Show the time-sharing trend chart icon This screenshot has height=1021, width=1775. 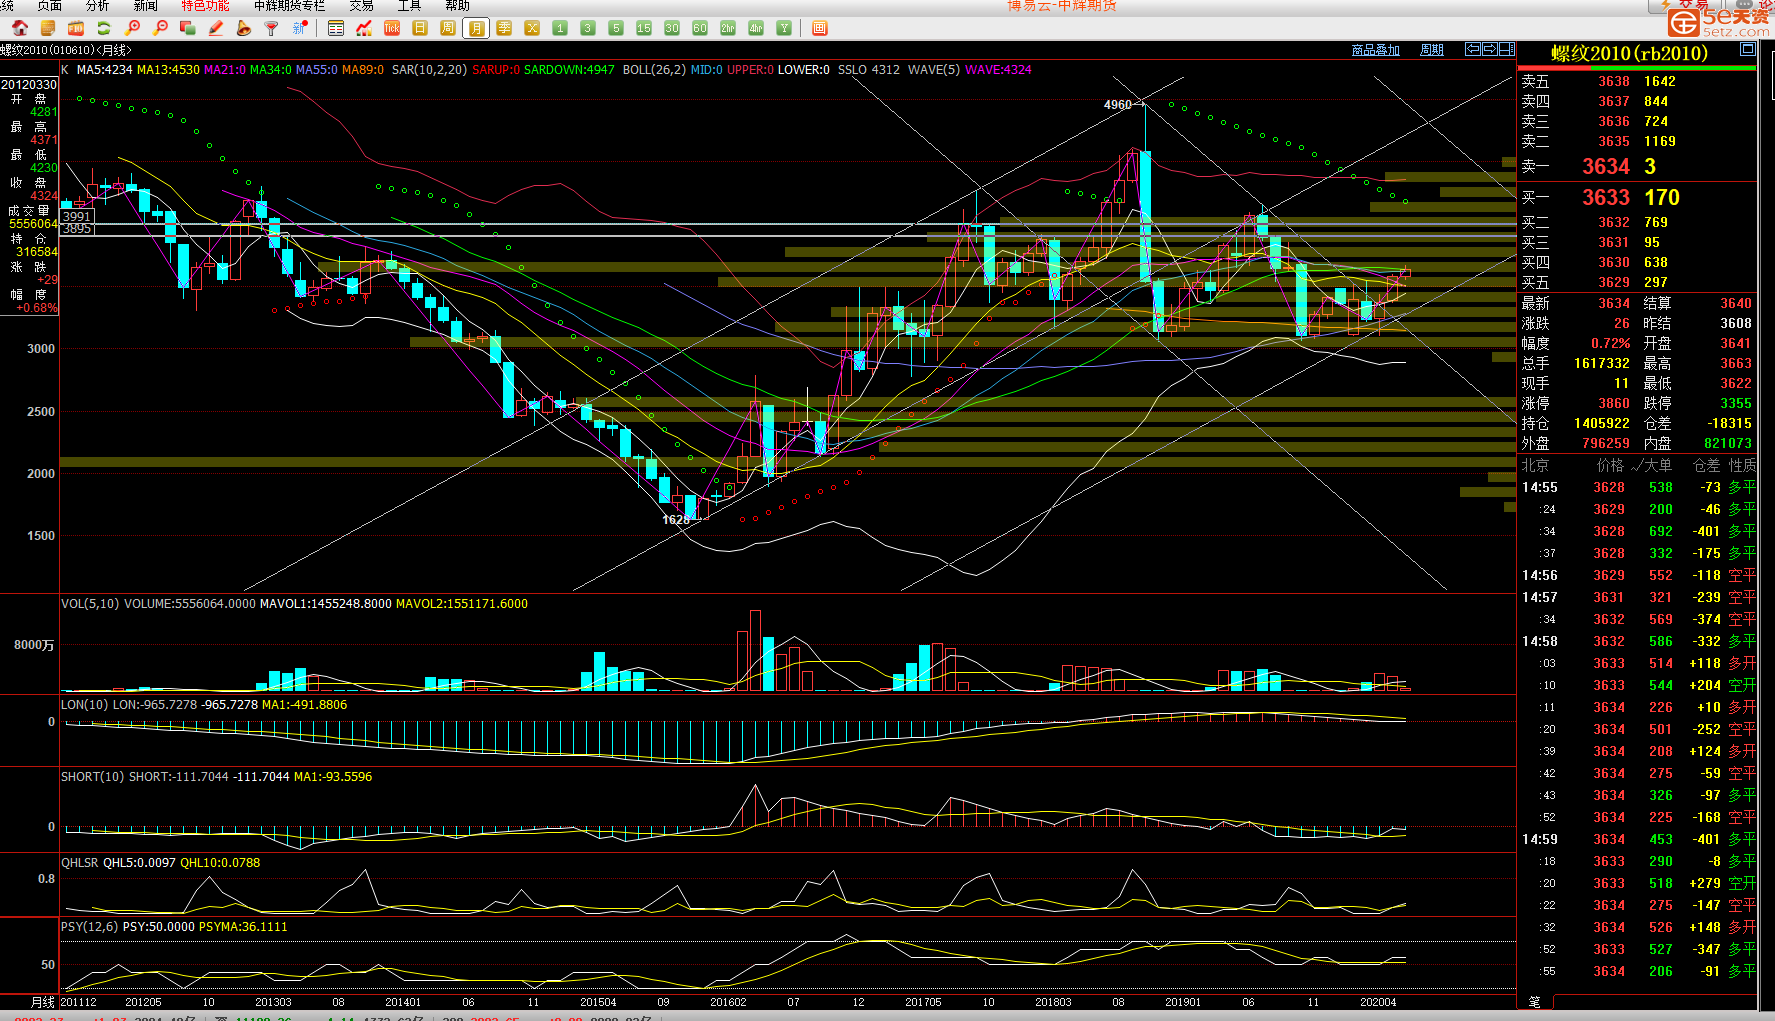364,28
